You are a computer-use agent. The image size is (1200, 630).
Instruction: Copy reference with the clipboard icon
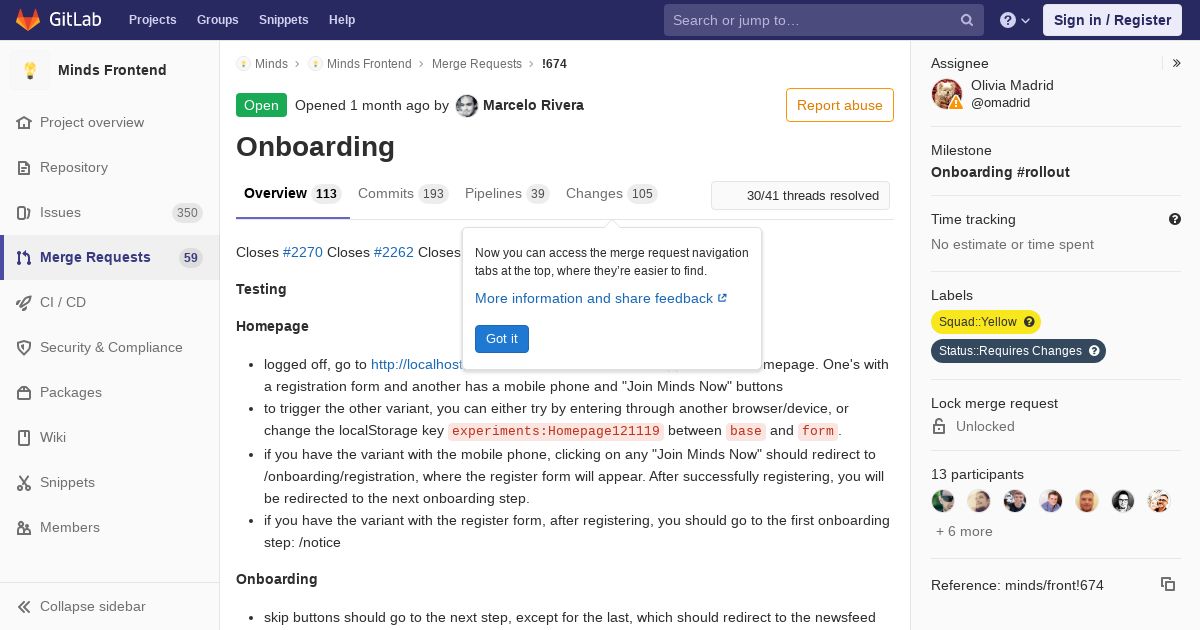pos(1167,584)
